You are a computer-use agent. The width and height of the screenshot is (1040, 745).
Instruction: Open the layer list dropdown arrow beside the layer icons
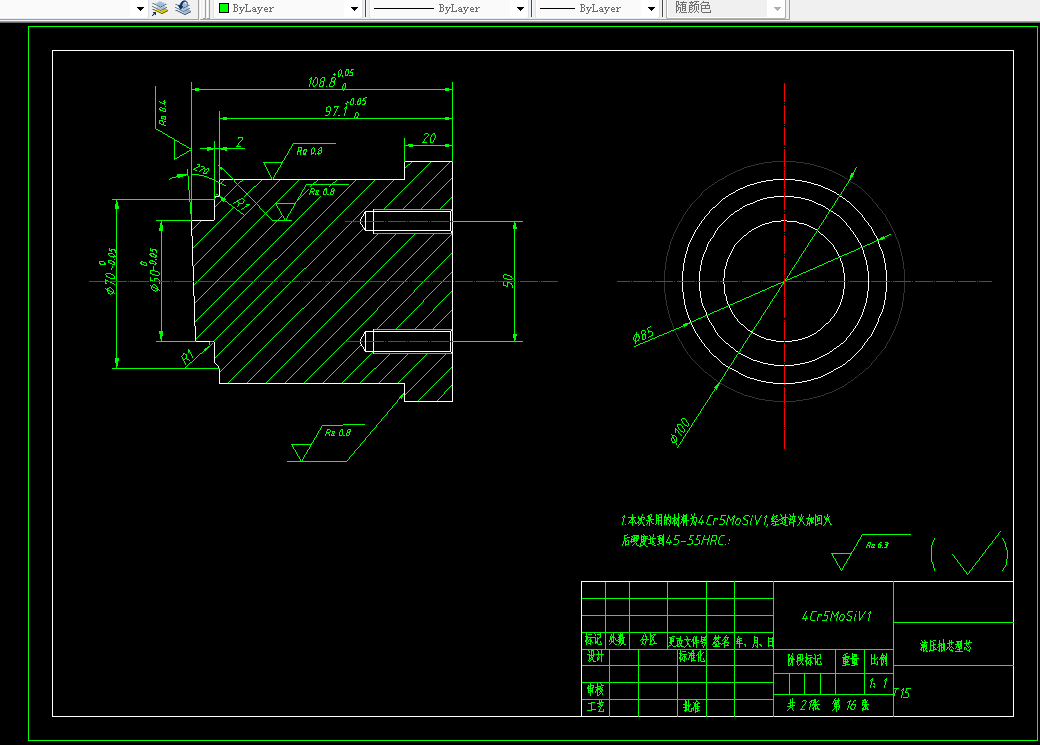point(140,9)
